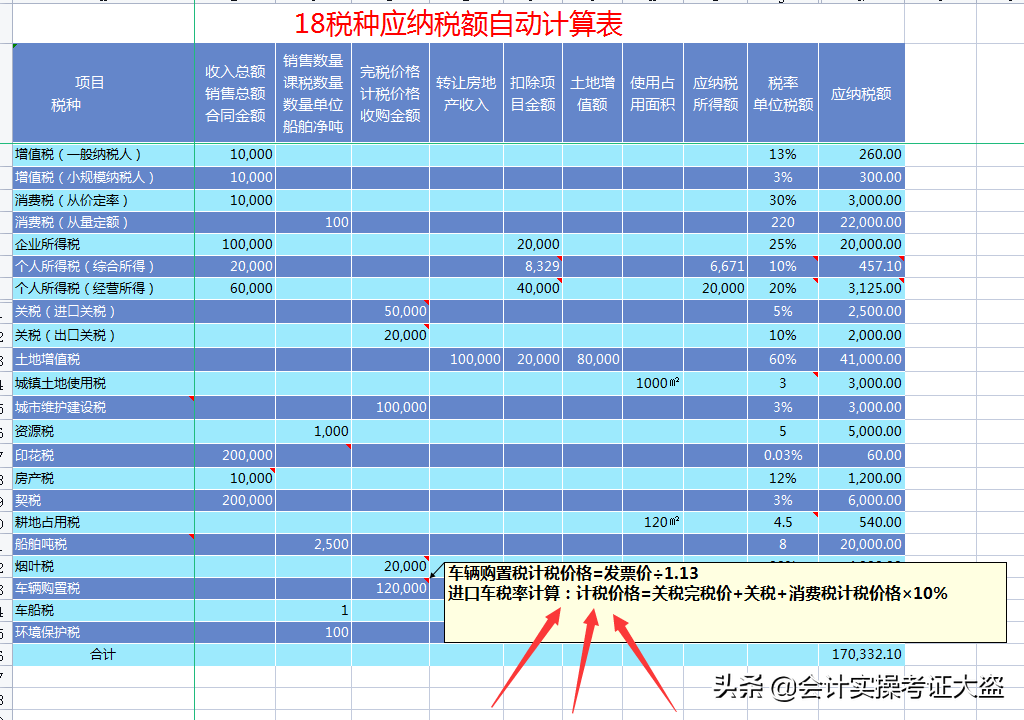
Task: Select the 应纳税额 column header
Action: (x=860, y=92)
